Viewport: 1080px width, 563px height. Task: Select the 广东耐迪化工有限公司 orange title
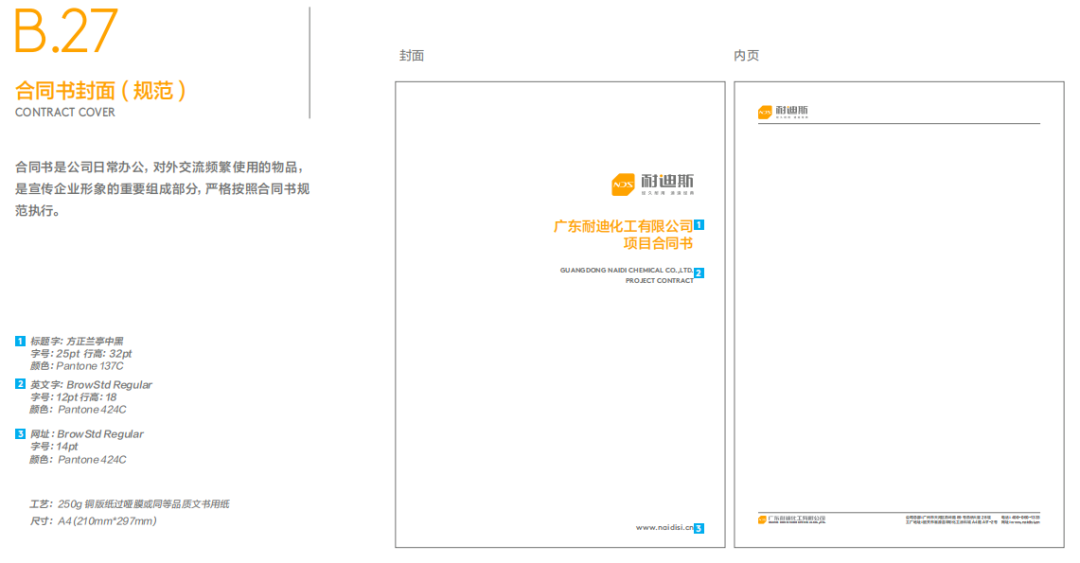623,226
